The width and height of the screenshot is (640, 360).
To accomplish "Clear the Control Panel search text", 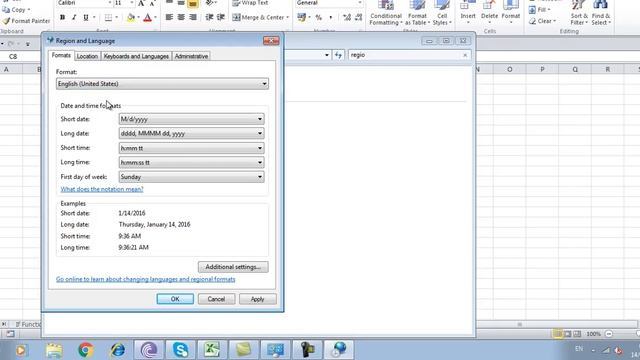I will tap(465, 55).
